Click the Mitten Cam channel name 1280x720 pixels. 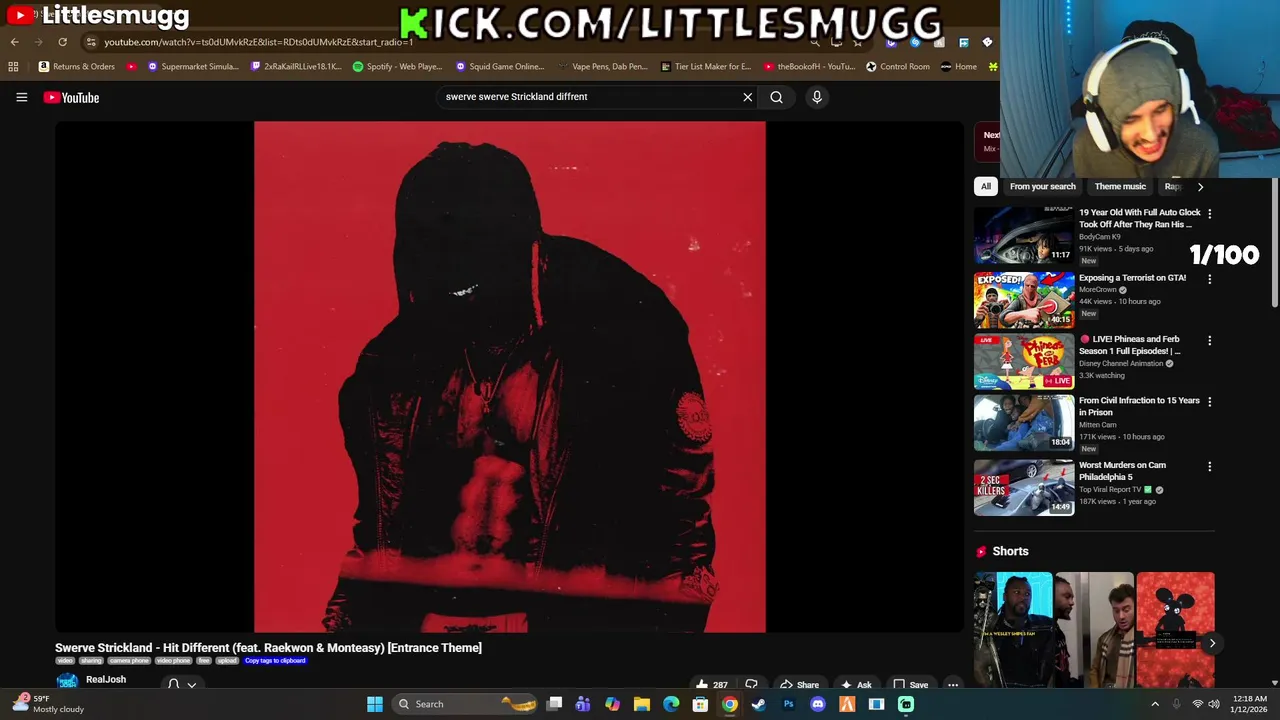coord(1097,425)
